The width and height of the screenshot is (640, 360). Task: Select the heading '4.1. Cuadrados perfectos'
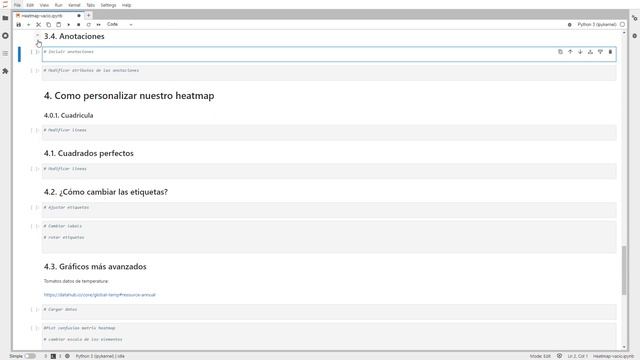[x=89, y=153]
